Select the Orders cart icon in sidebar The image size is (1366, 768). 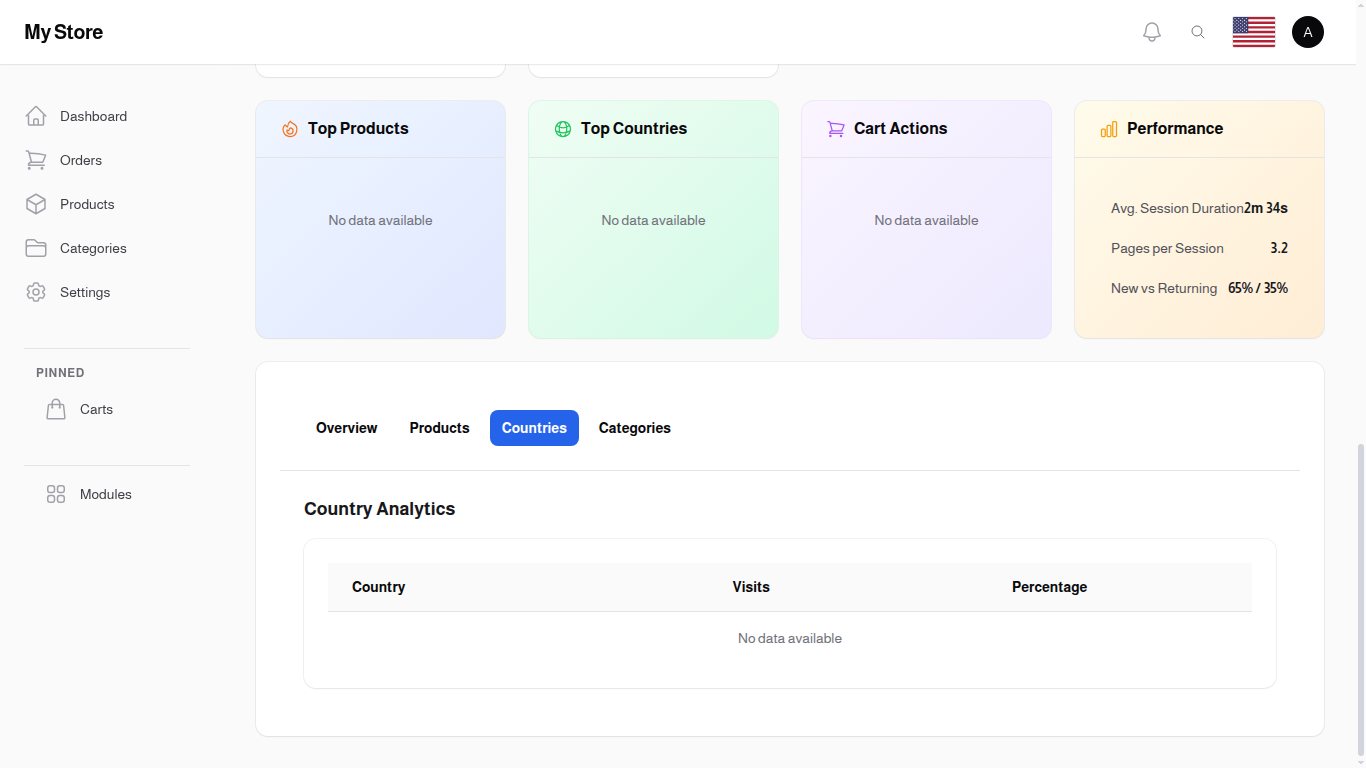36,160
